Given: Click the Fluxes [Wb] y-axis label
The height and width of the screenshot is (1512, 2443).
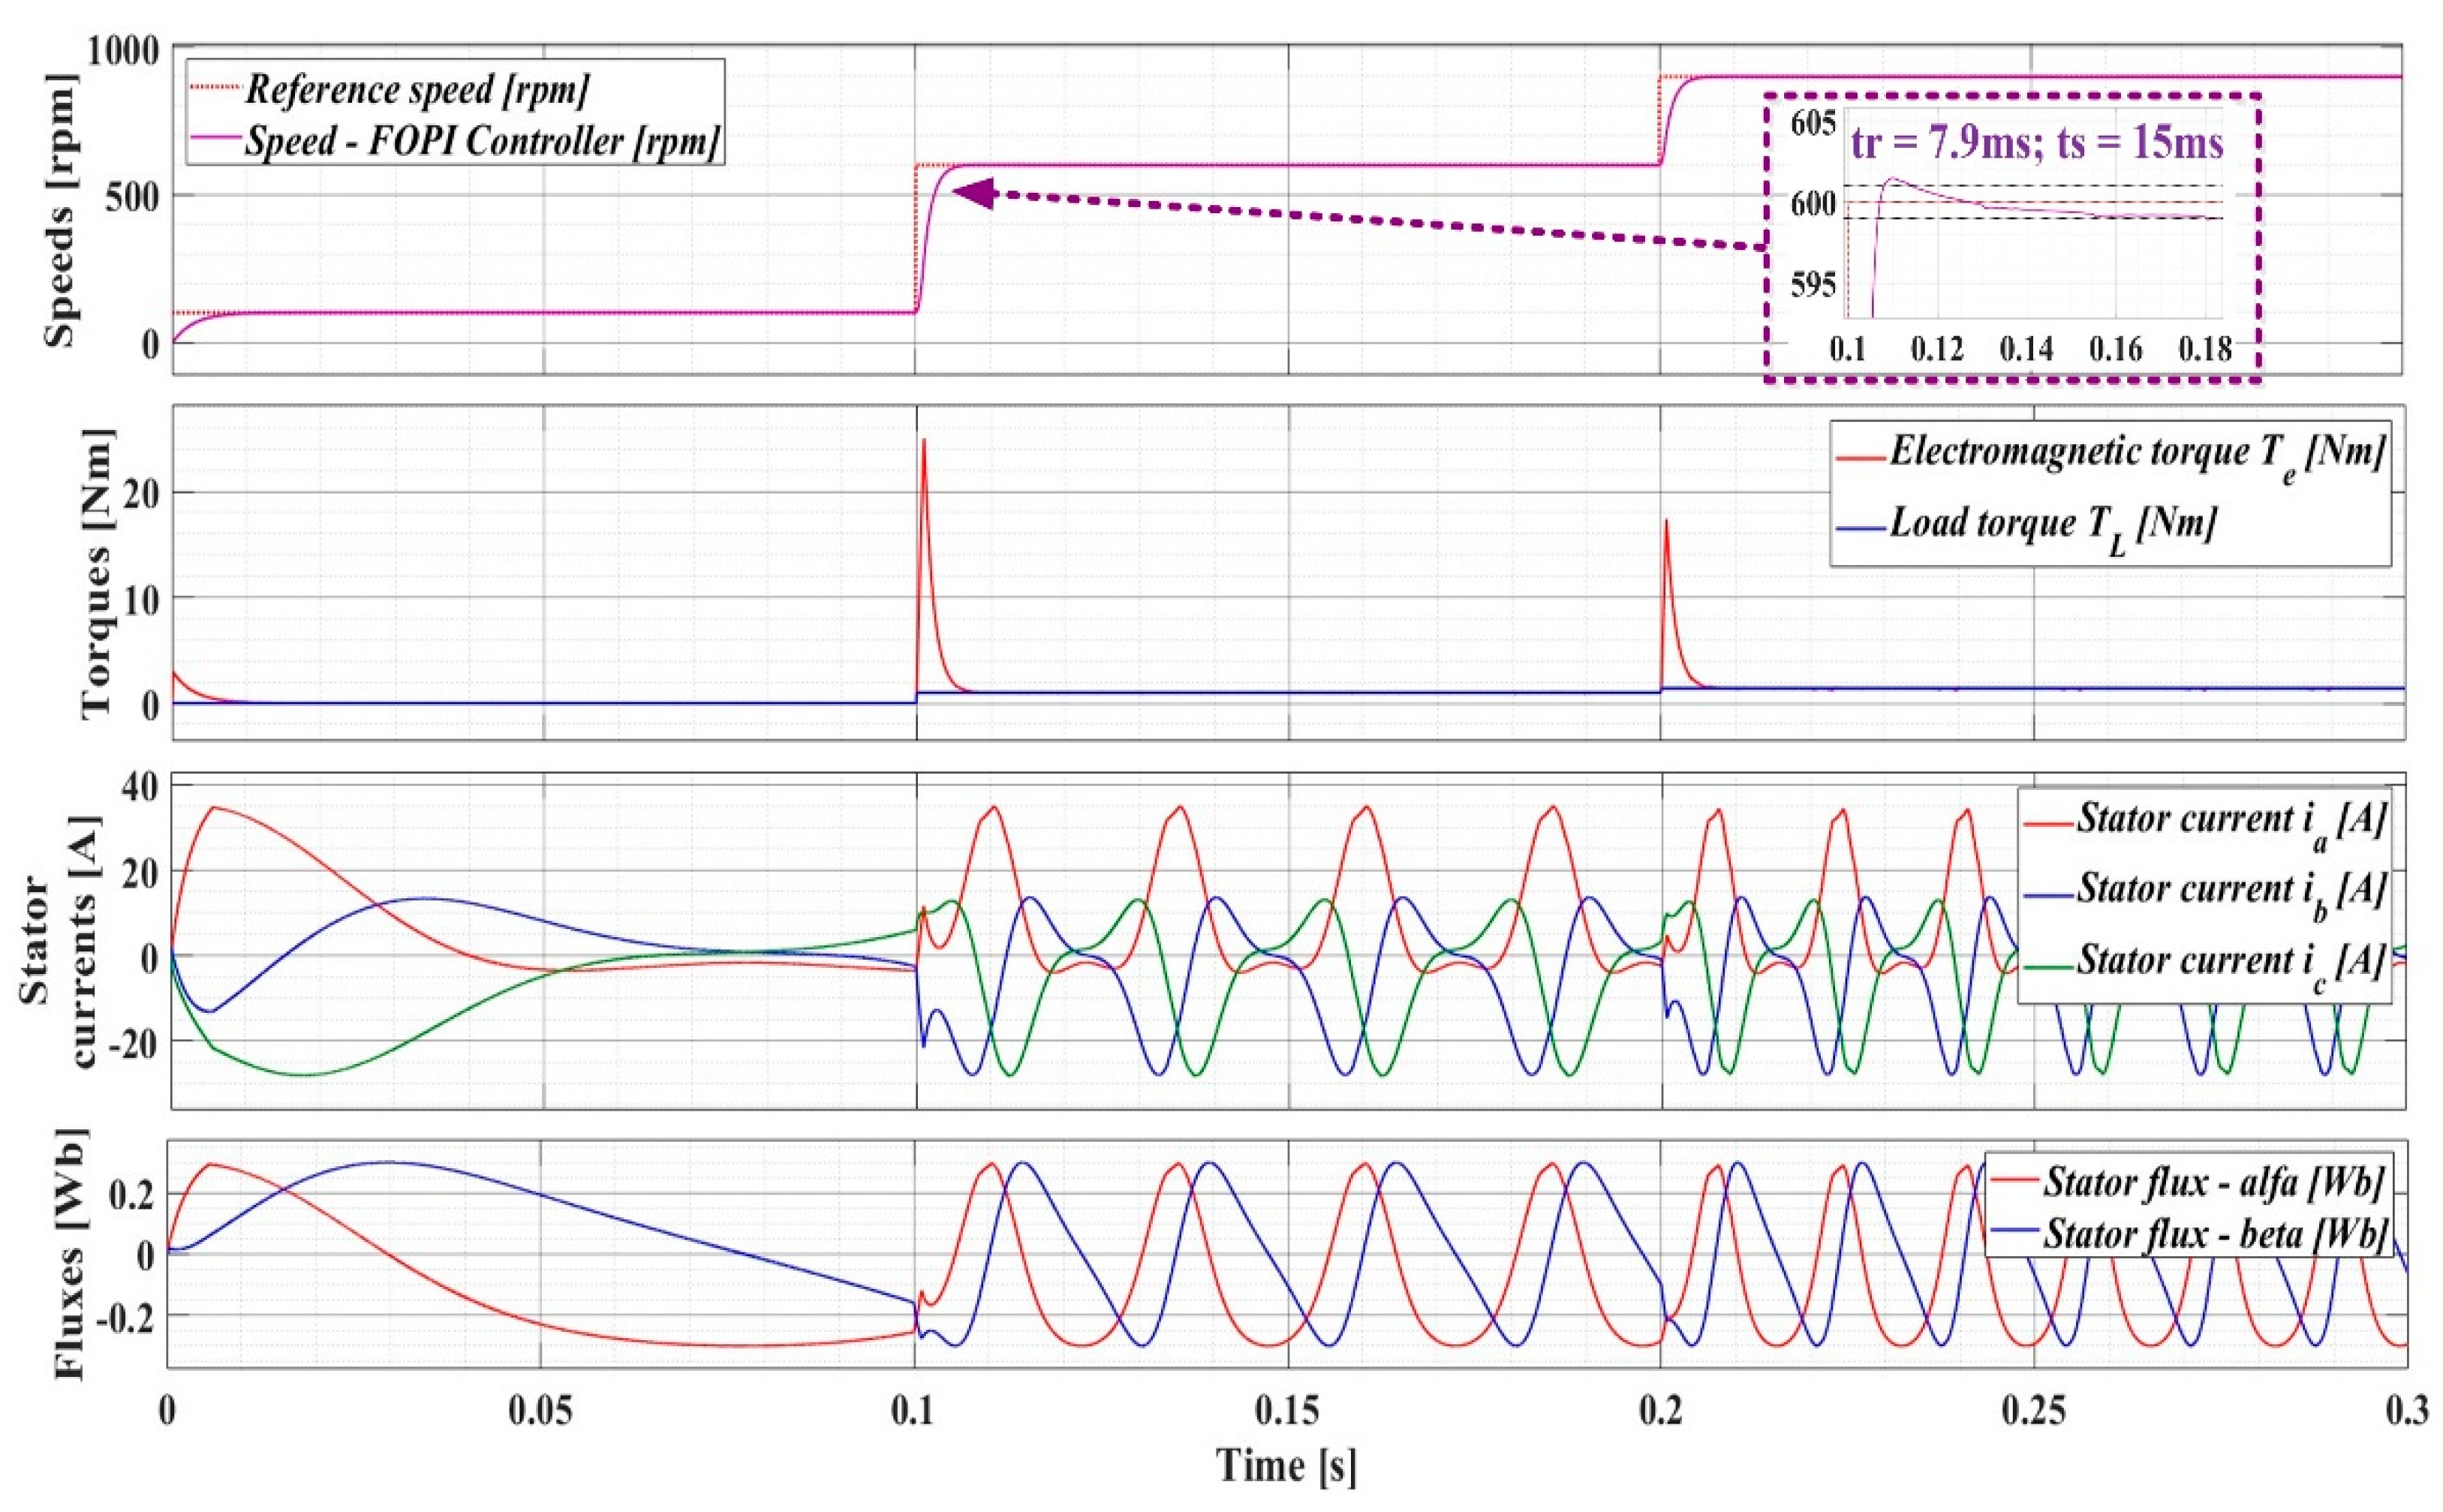Looking at the screenshot, I should click(70, 1254).
